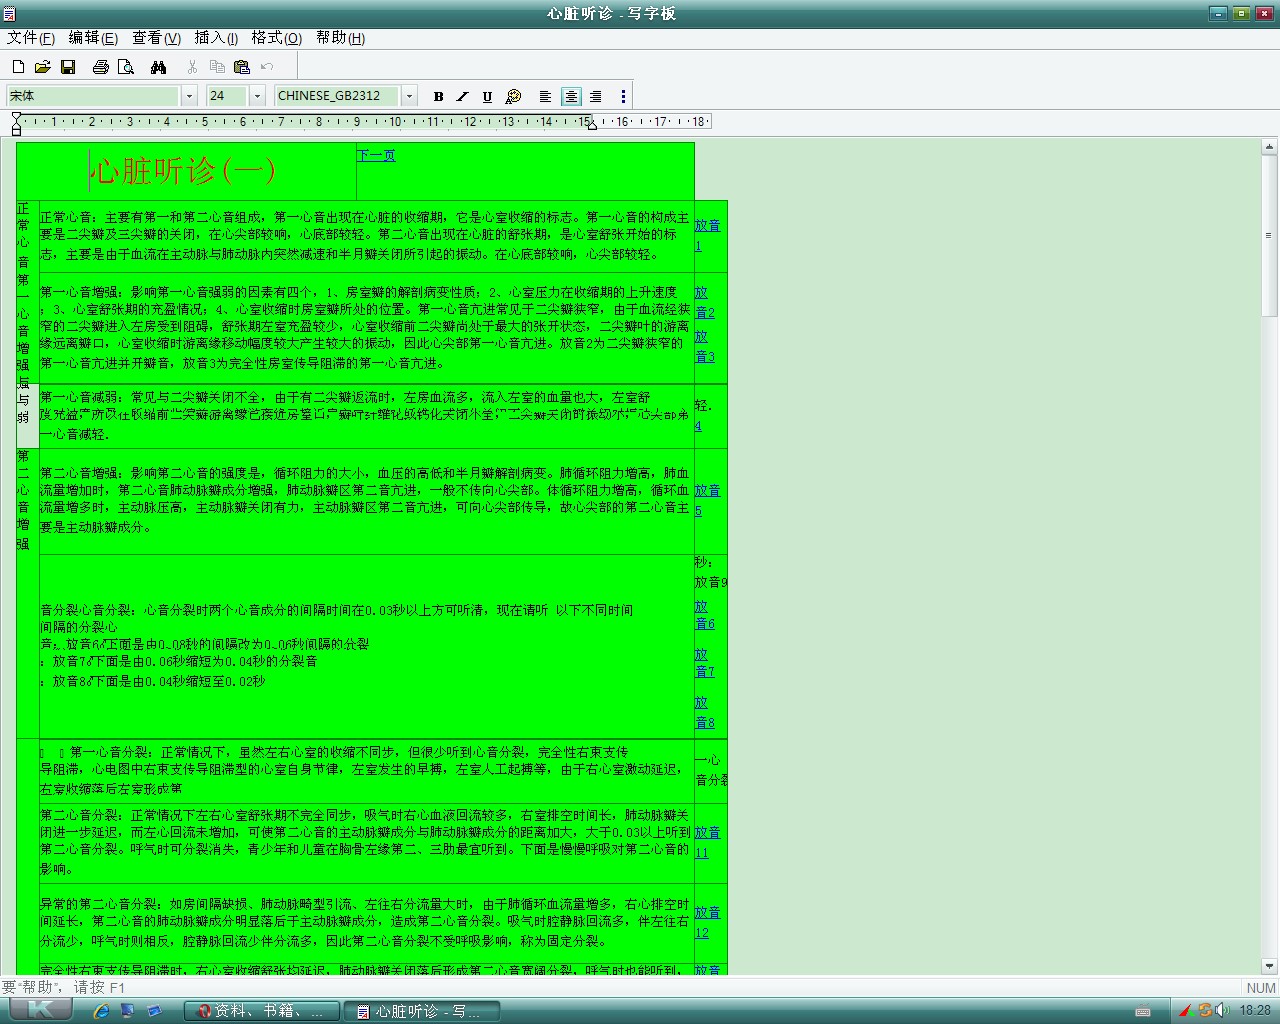Open the 格式(O) menu
Screen dimensions: 1280x1024
coord(276,38)
